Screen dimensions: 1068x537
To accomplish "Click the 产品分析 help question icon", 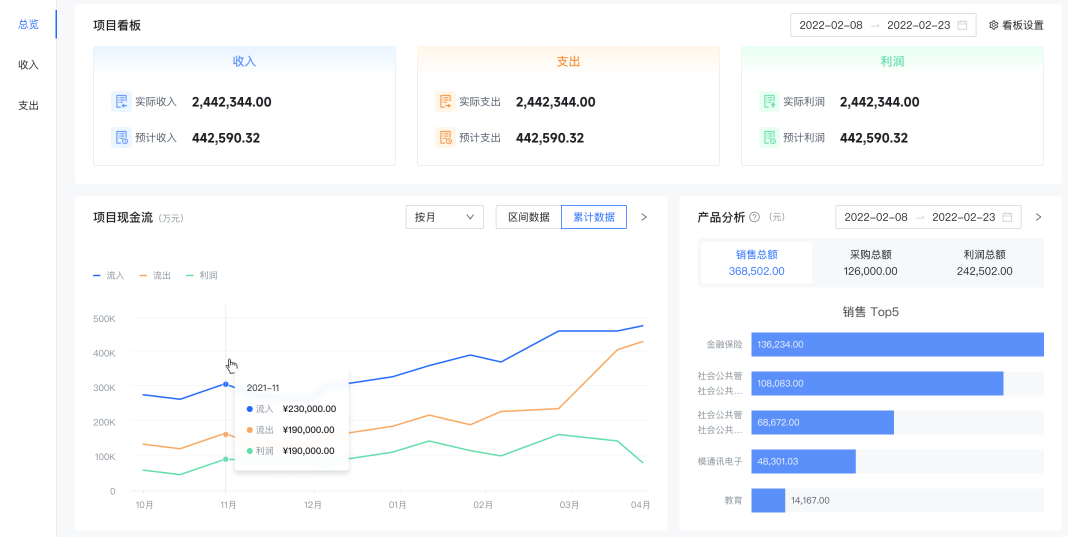I will (x=755, y=217).
